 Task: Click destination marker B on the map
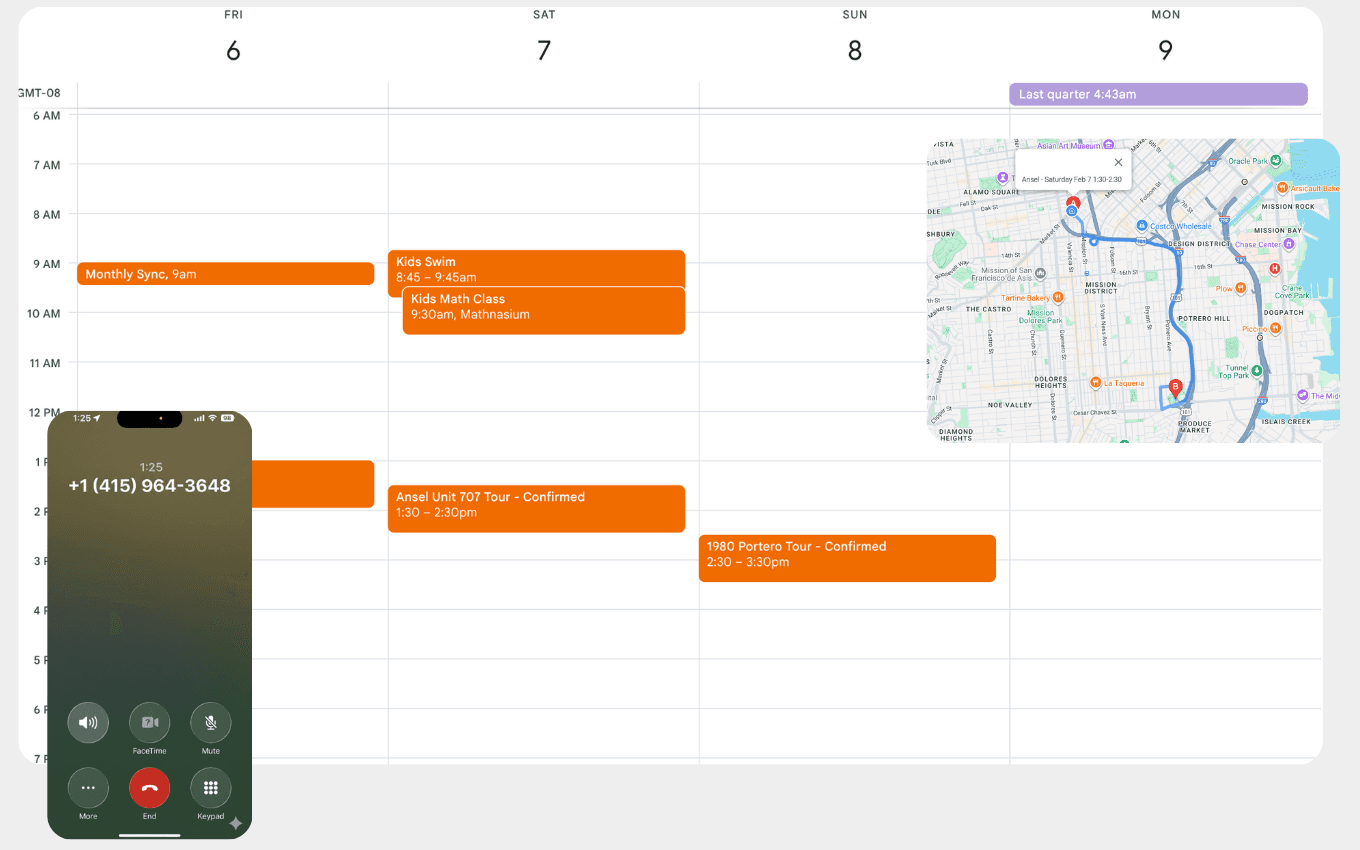pyautogui.click(x=1175, y=388)
